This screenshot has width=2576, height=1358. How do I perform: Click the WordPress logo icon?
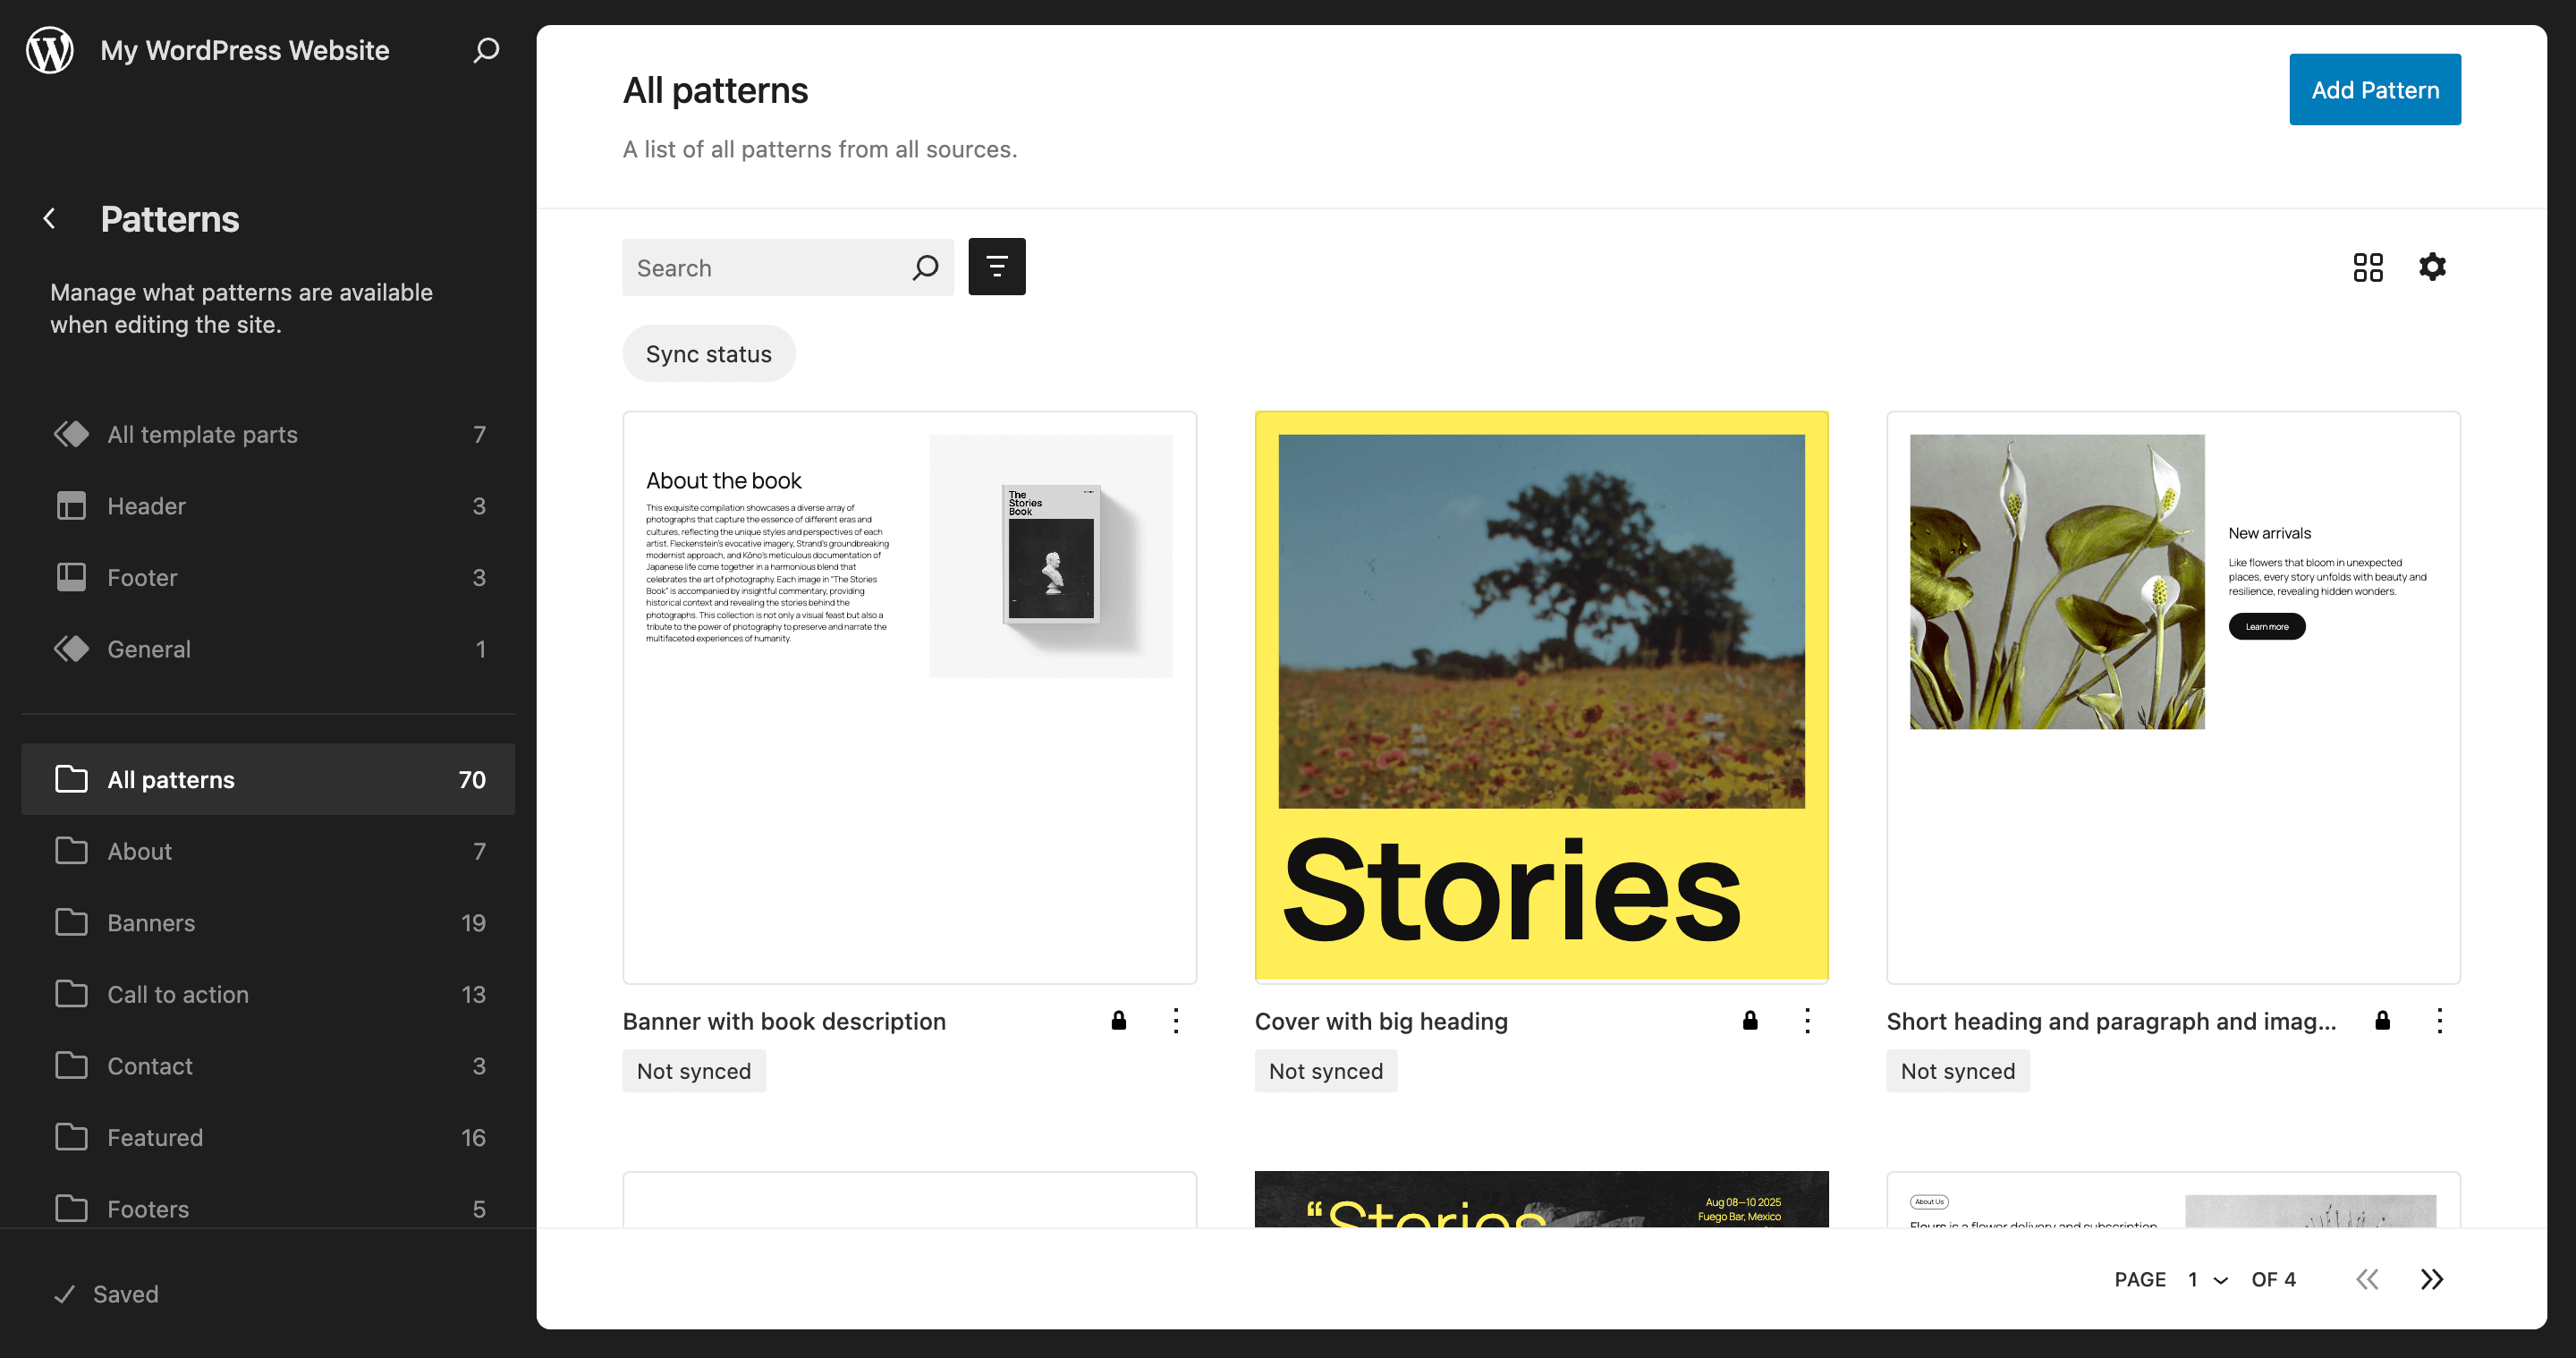point(50,50)
